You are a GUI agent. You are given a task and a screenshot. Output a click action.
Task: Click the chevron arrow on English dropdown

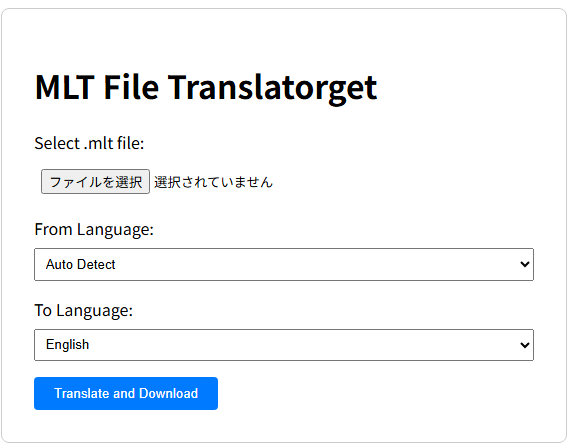click(x=525, y=345)
